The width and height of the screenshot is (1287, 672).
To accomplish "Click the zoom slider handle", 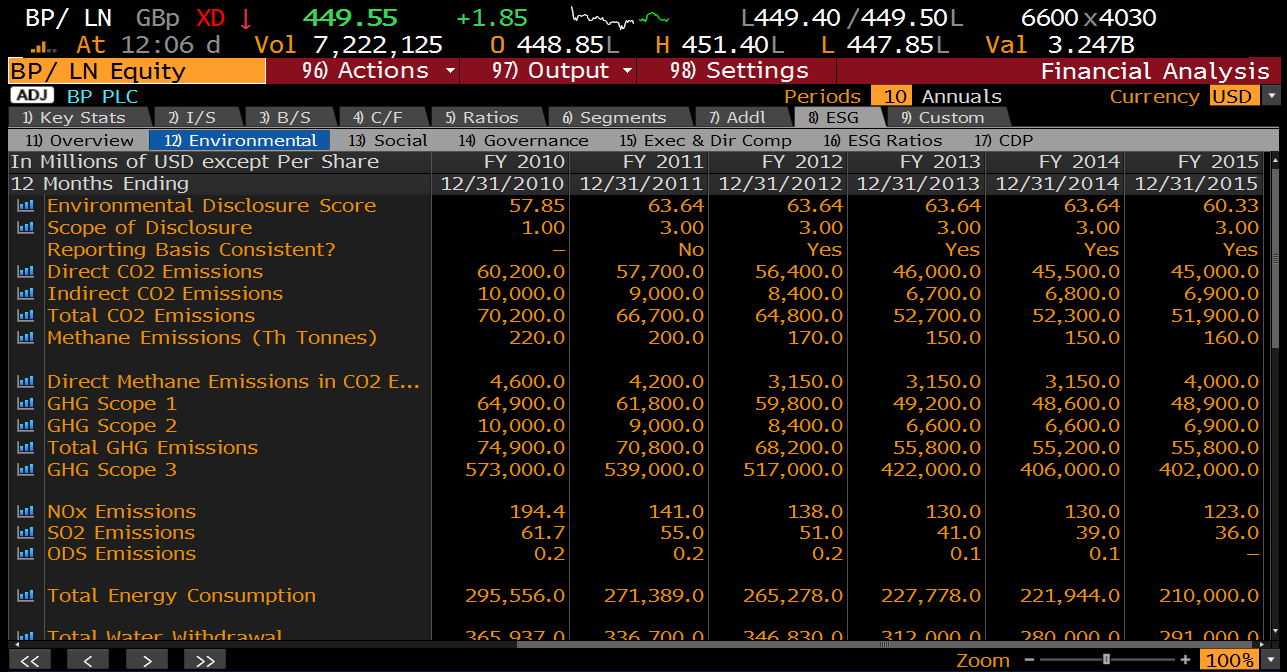I will pos(1106,660).
